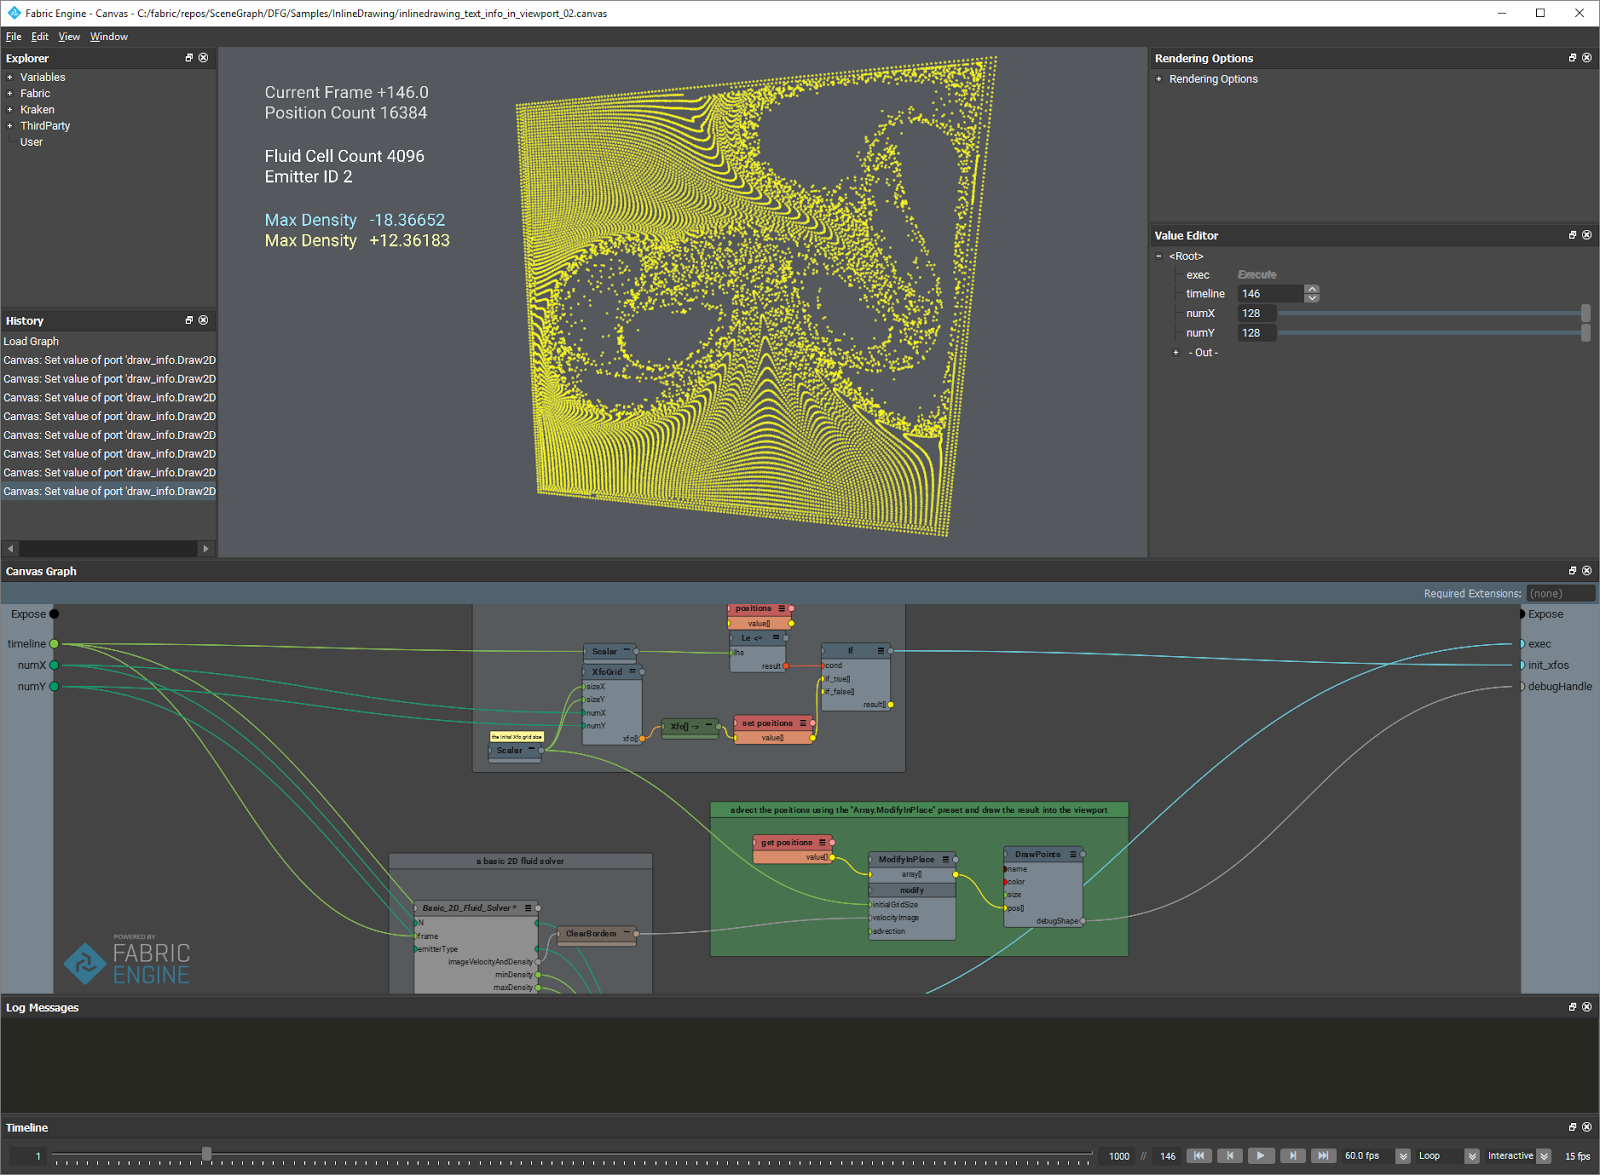Expand the Kraken item in Explorer
The width and height of the screenshot is (1600, 1175).
pos(10,110)
